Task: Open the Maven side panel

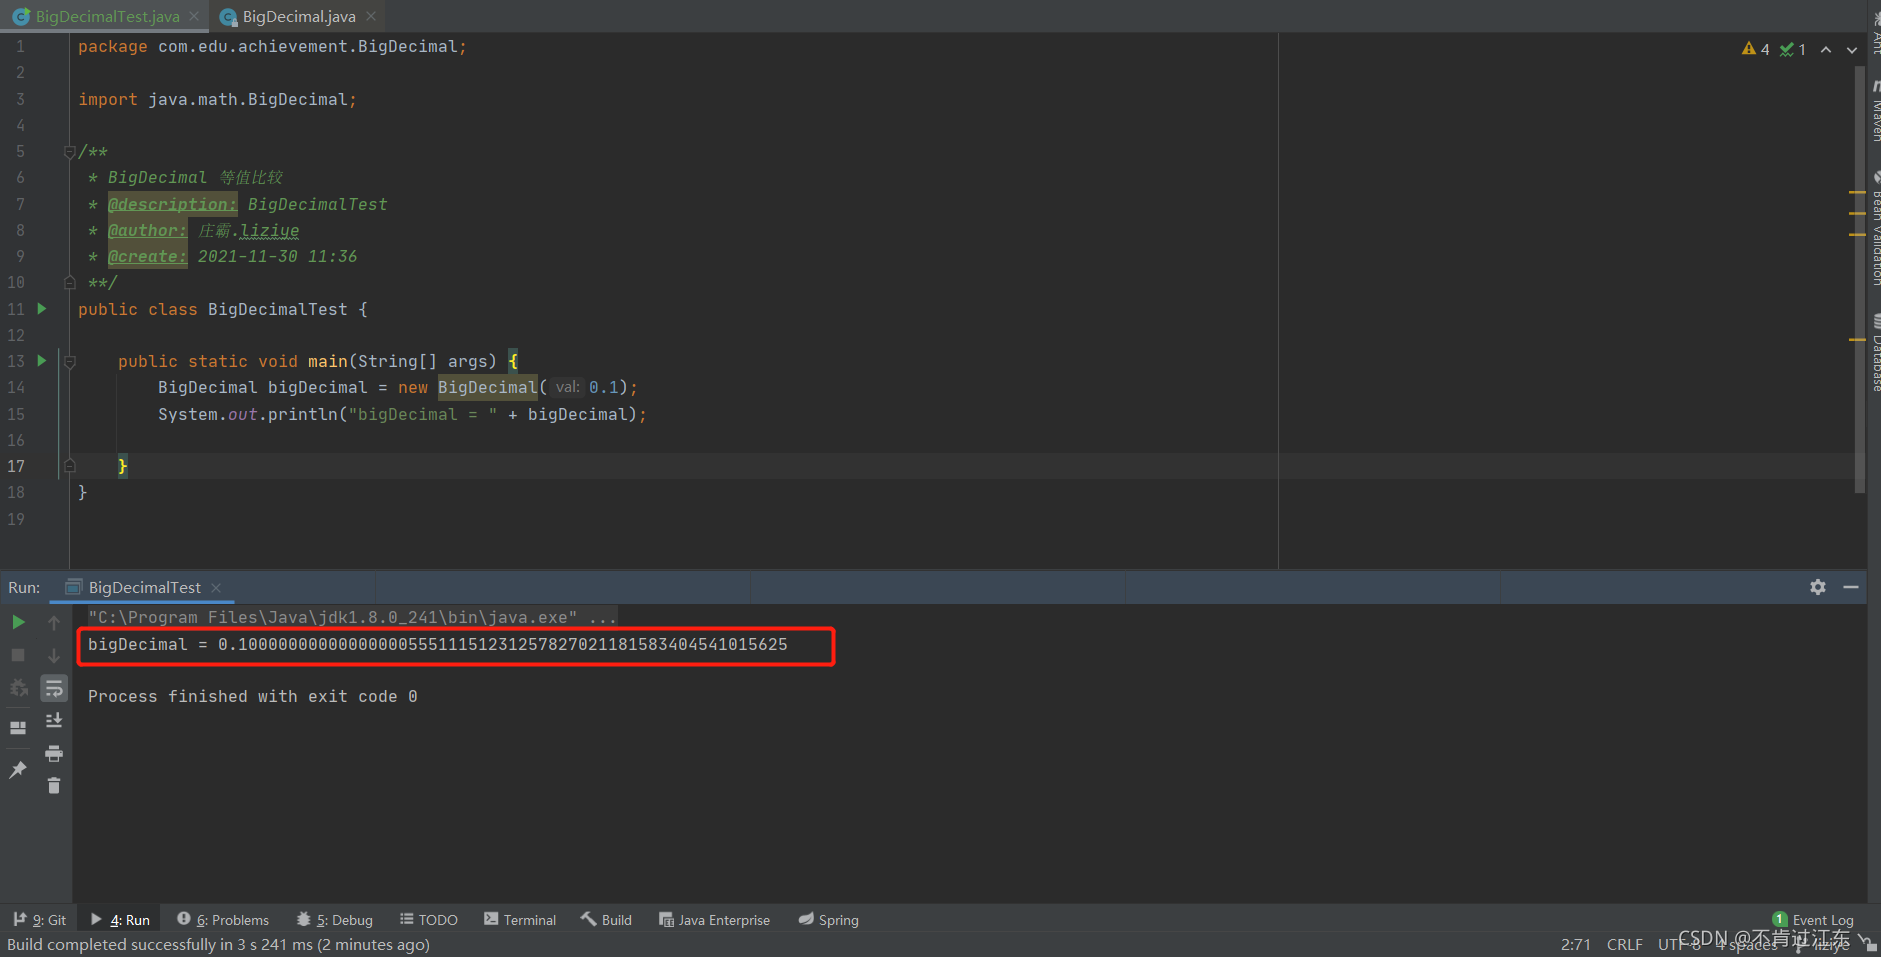Action: [1874, 110]
